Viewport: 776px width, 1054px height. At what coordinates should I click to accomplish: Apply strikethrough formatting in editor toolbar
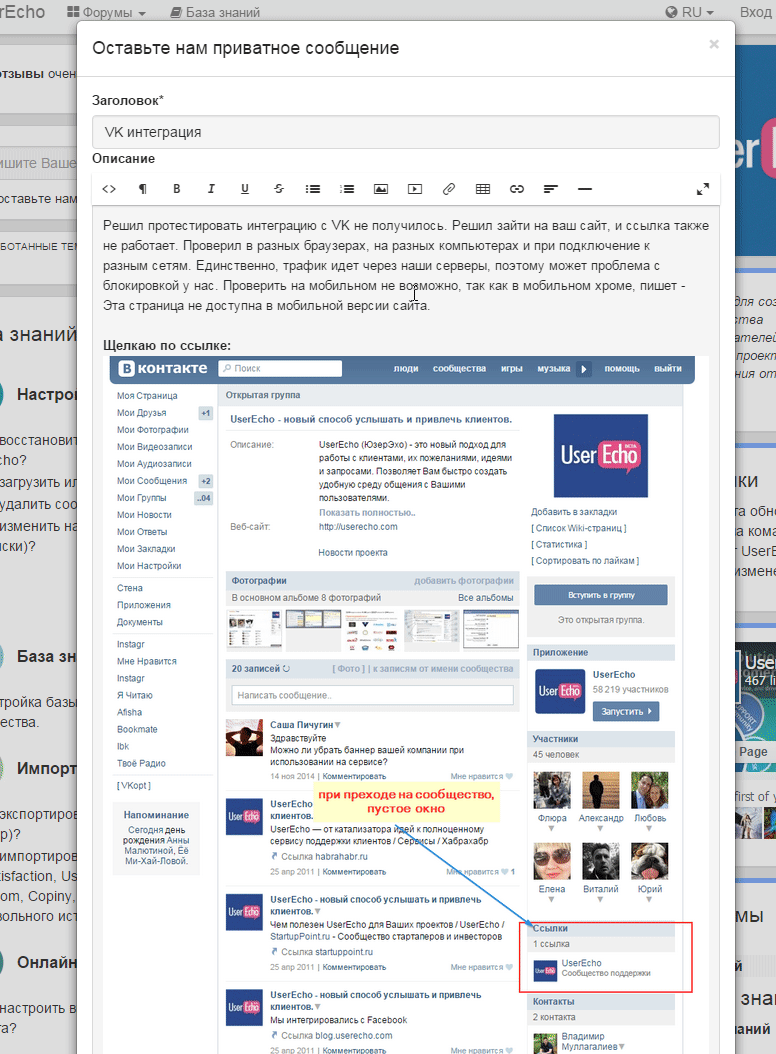279,190
